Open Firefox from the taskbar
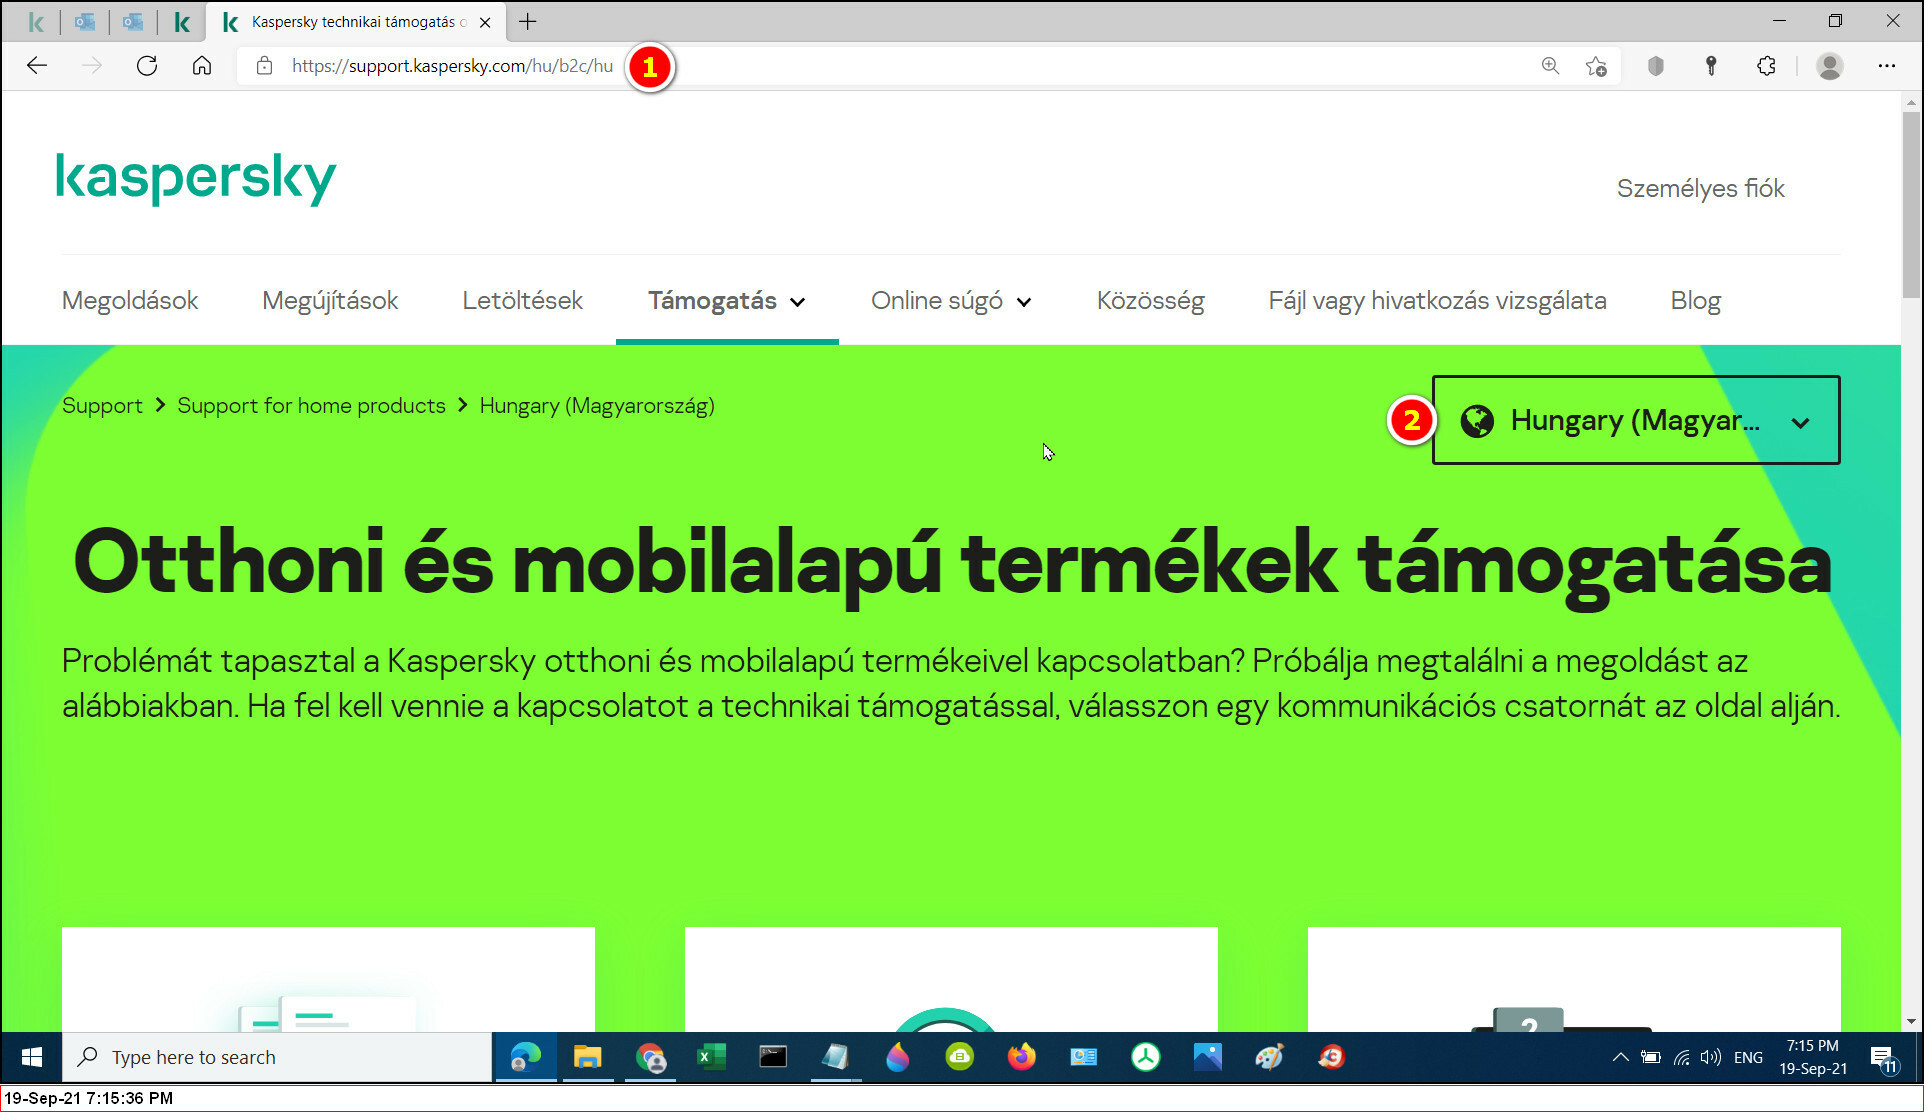1924x1112 pixels. [1021, 1057]
